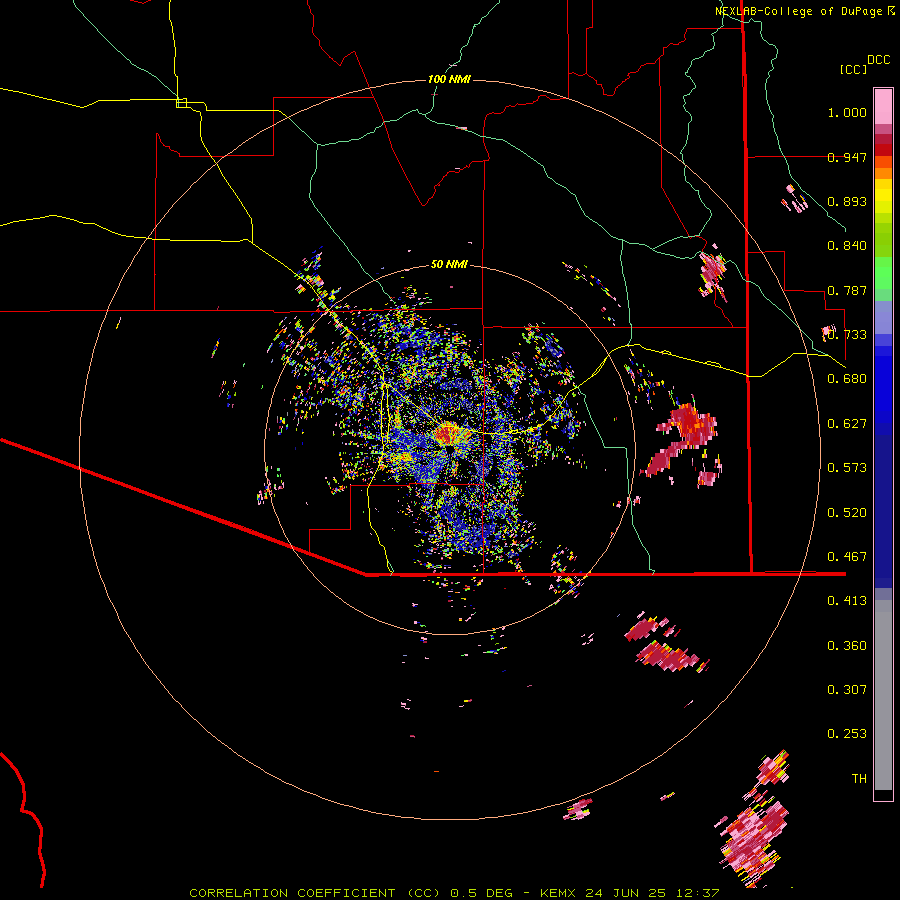Click the 0.413 color scale value
Viewport: 900px width, 900px height.
847,601
